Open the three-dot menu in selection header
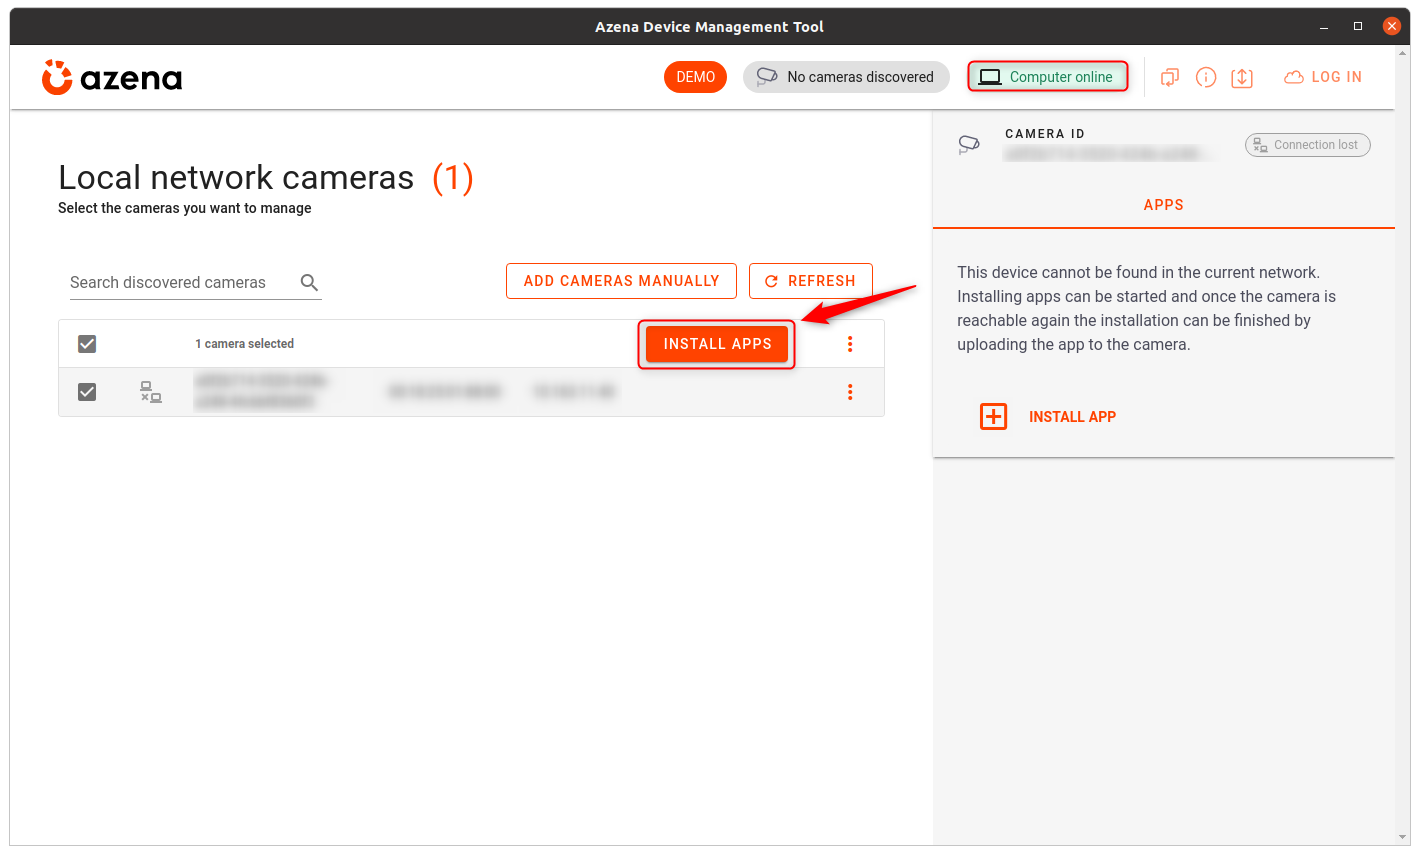This screenshot has width=1420, height=855. coord(850,344)
